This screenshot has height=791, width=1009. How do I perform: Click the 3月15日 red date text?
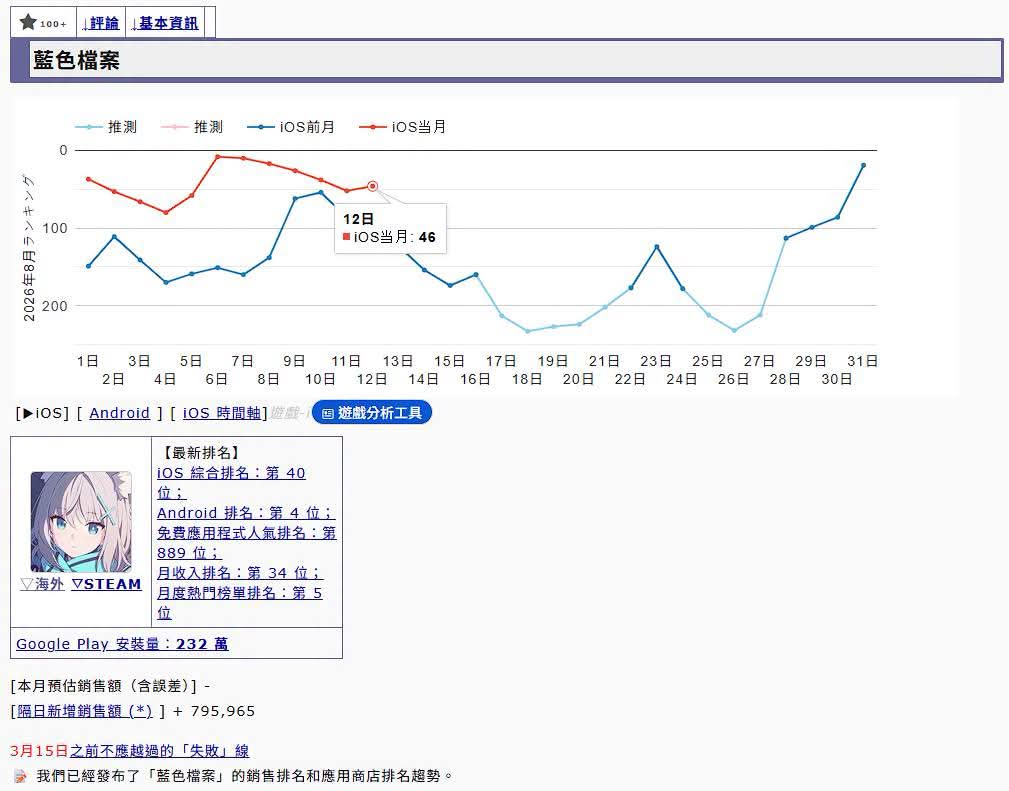click(39, 750)
